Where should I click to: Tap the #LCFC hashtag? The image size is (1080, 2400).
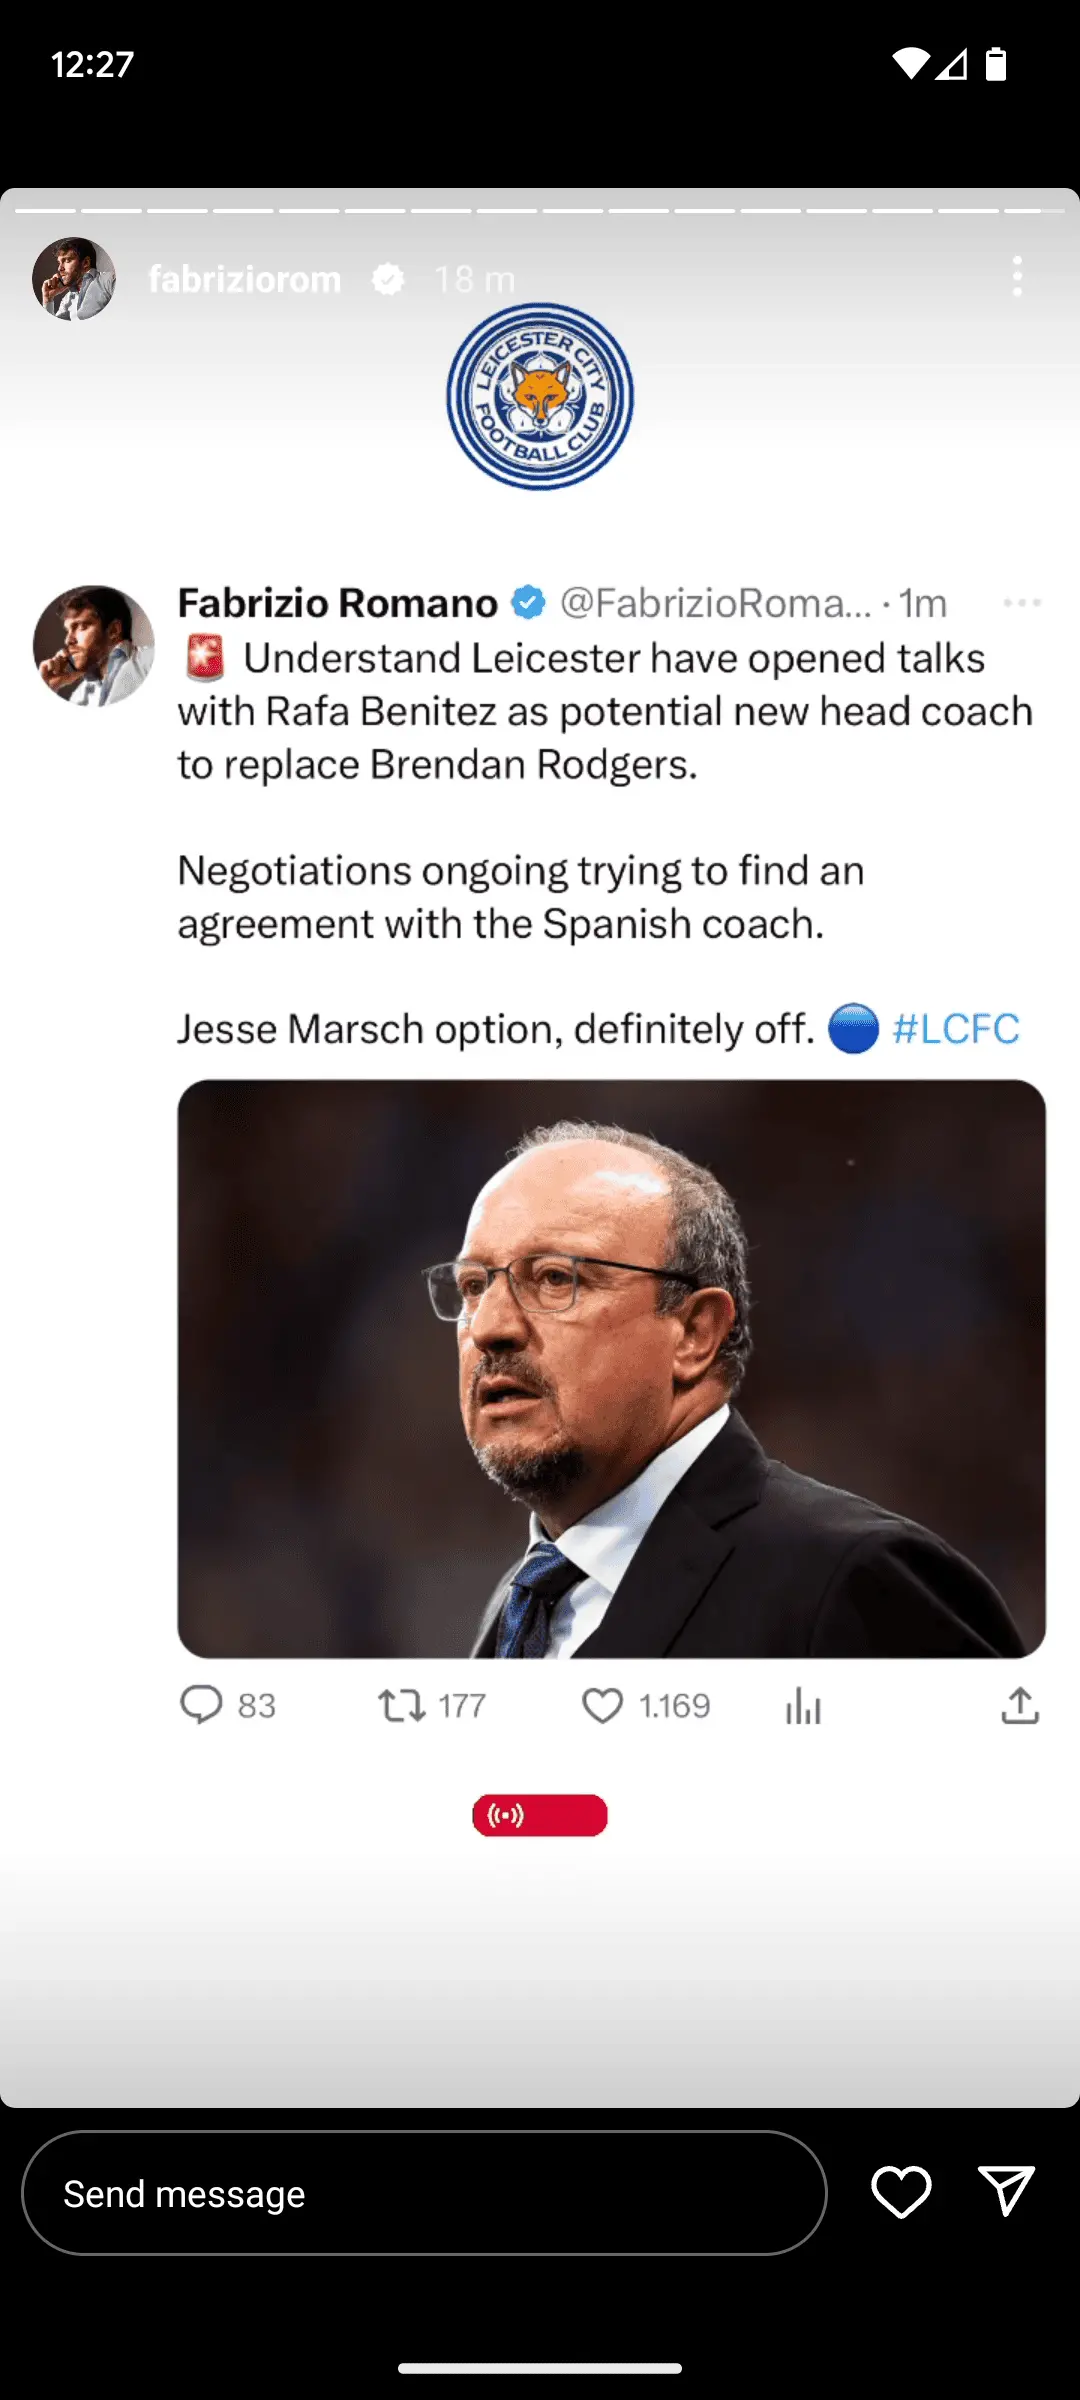click(x=955, y=1029)
